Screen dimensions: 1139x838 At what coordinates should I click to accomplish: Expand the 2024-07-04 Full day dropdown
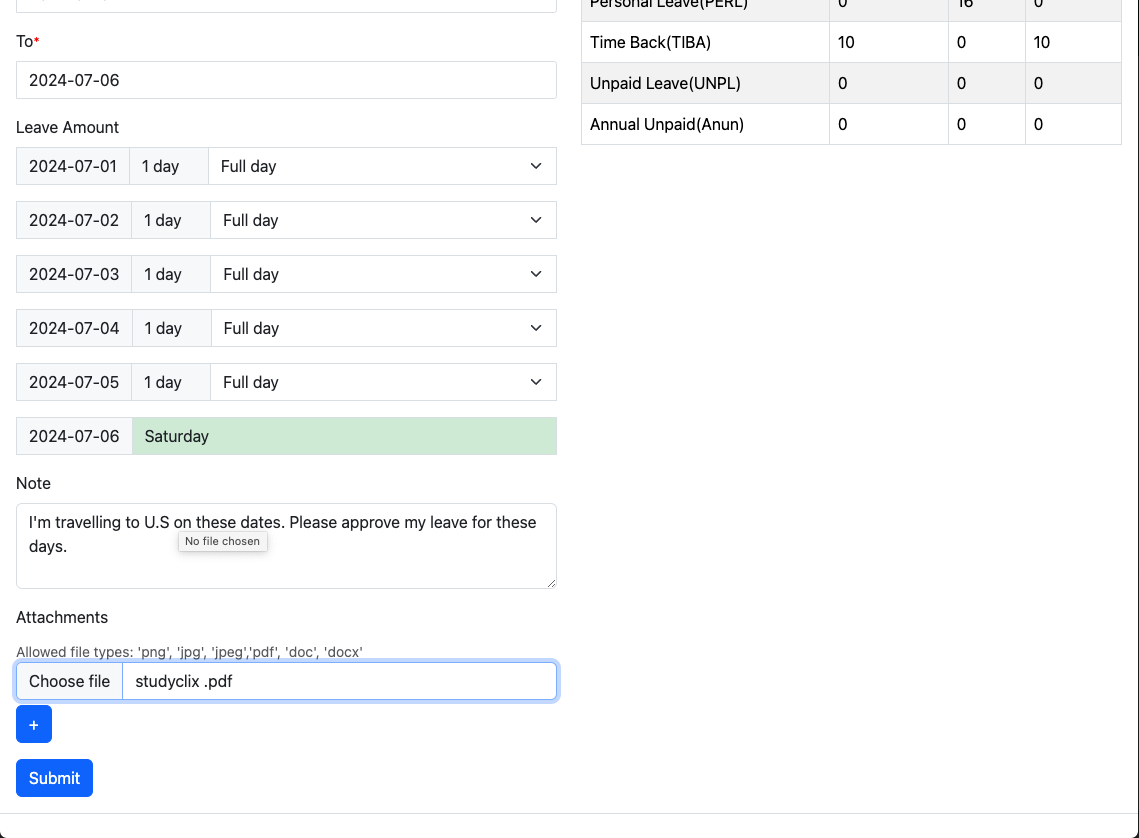pyautogui.click(x=383, y=328)
